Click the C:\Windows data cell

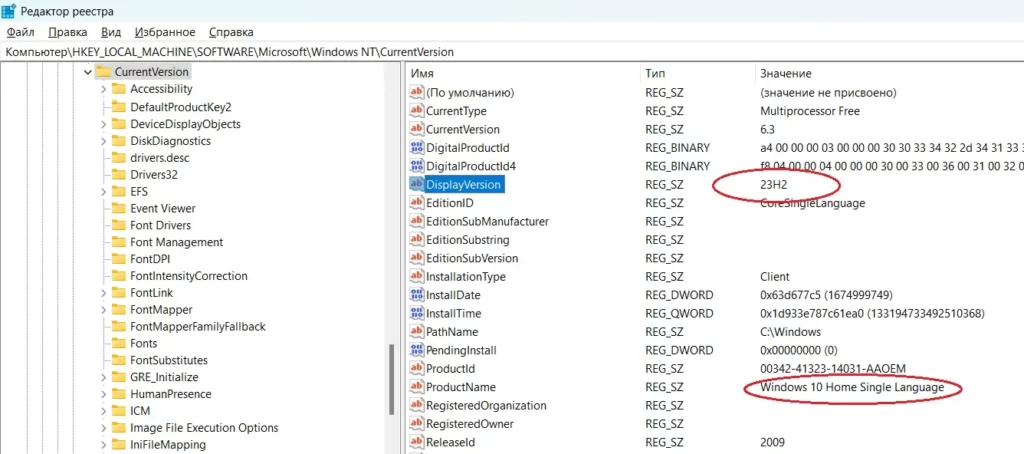click(x=791, y=332)
